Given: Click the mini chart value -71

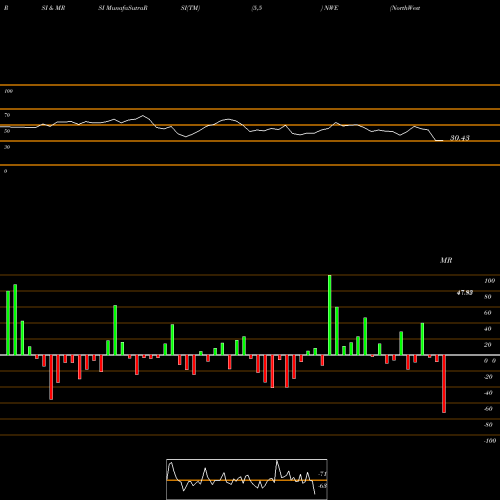Looking at the screenshot, I should coord(323,474).
